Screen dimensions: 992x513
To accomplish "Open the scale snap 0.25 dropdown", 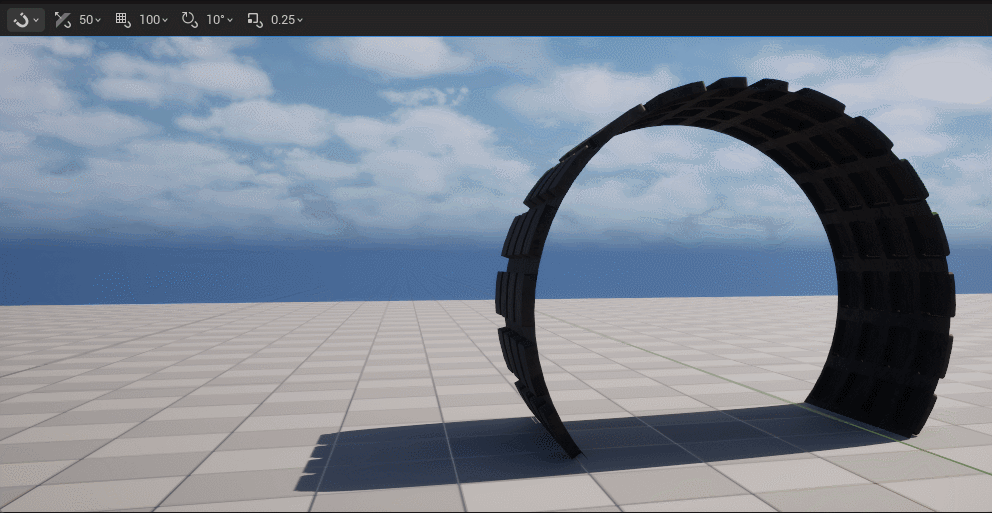I will click(287, 20).
